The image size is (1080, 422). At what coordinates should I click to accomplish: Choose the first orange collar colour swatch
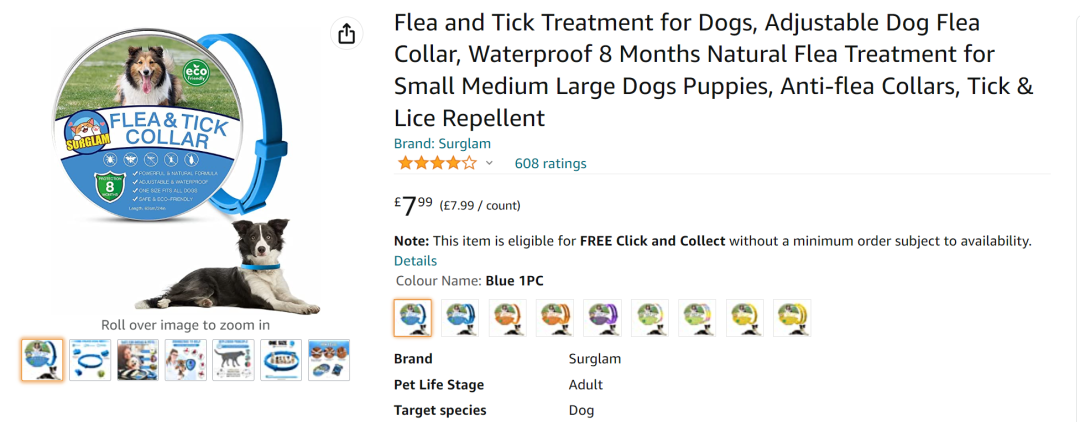click(508, 318)
